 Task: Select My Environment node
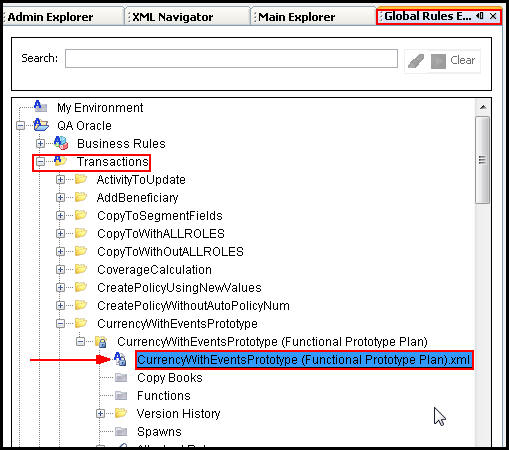point(100,108)
